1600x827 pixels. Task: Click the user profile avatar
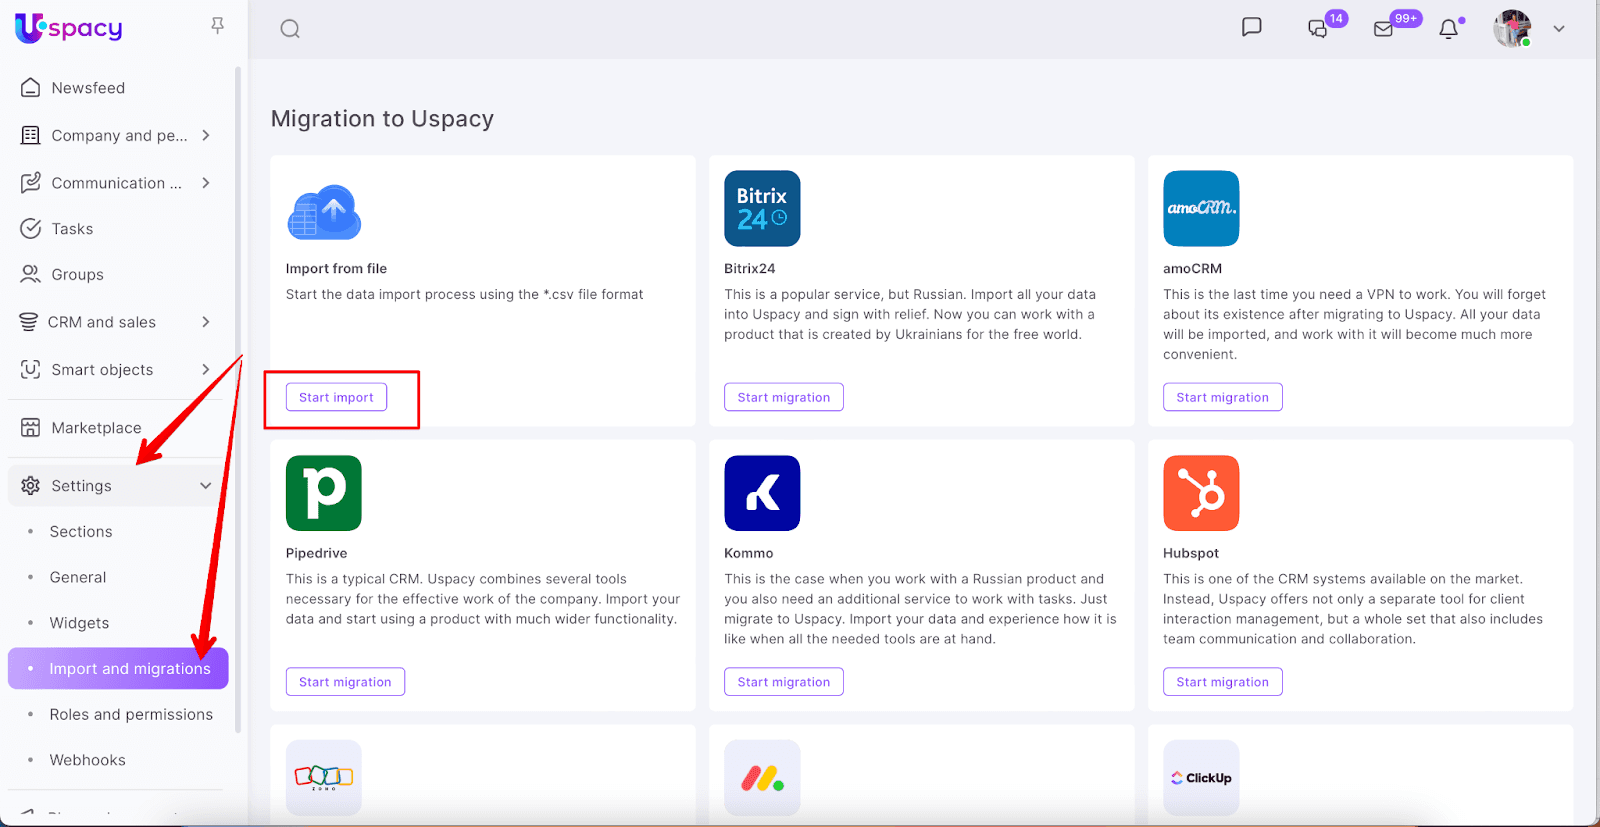coord(1512,29)
